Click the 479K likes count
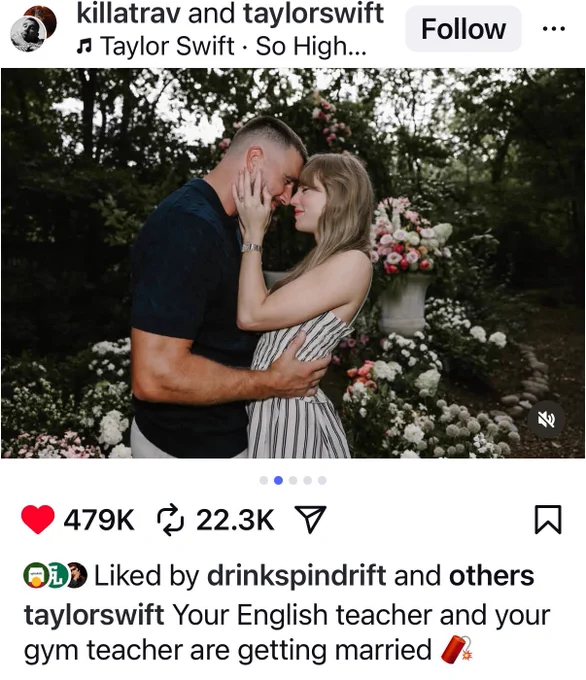The width and height of the screenshot is (586, 680). coord(99,520)
